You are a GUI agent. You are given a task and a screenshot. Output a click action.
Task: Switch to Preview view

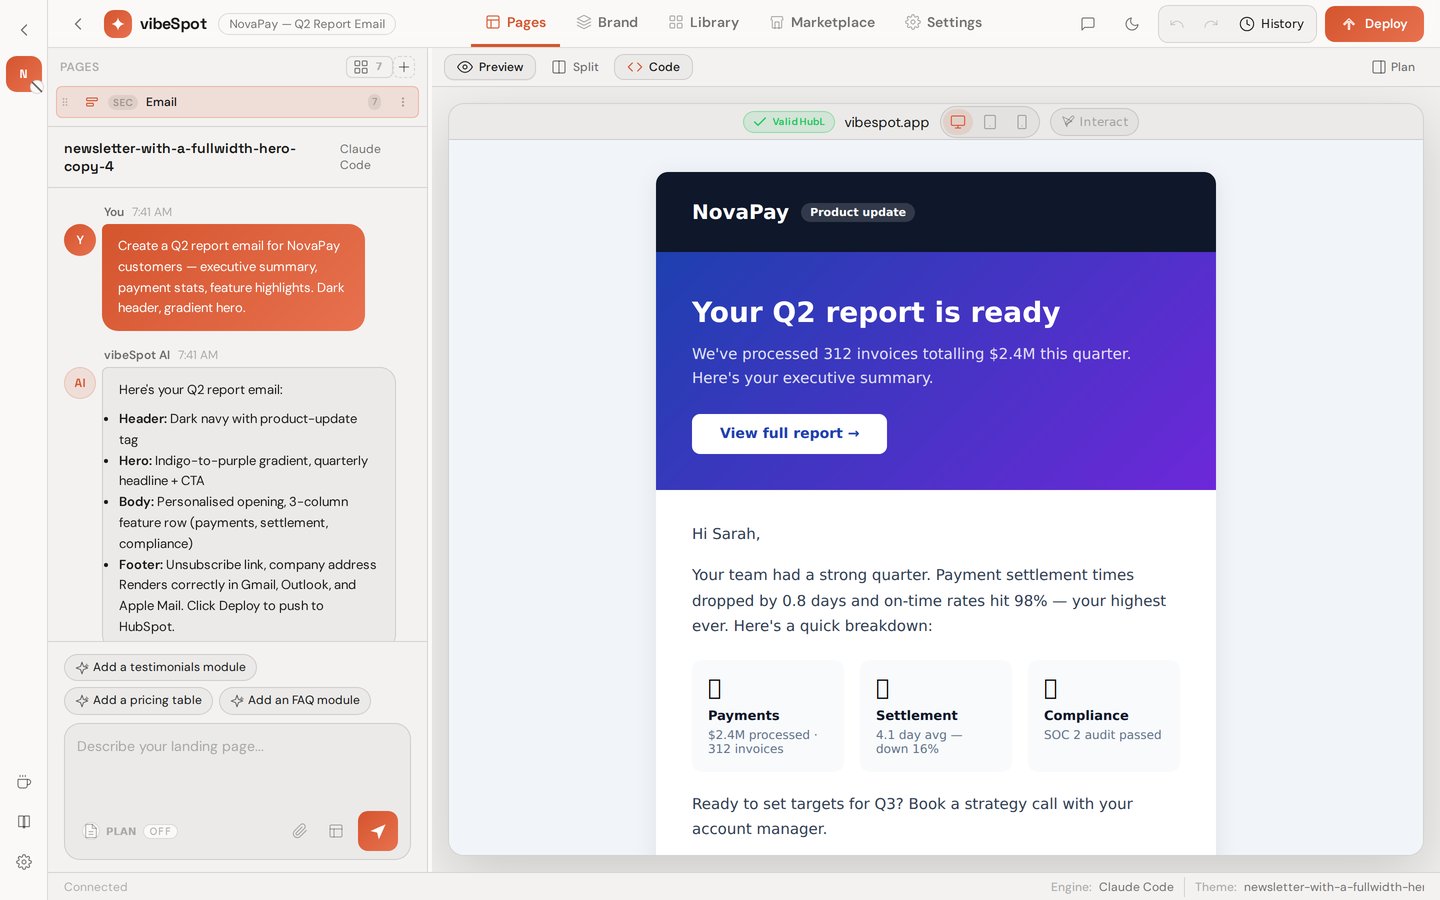tap(490, 67)
